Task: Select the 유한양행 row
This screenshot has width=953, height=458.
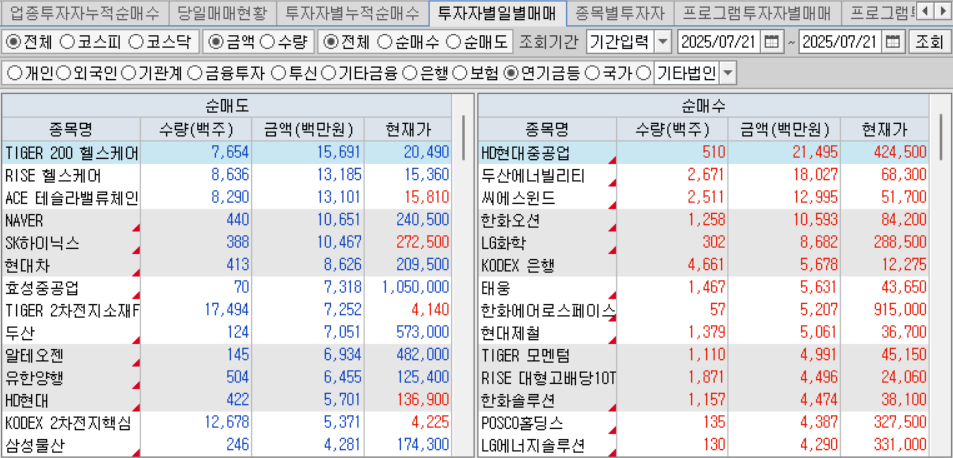Action: pos(226,378)
